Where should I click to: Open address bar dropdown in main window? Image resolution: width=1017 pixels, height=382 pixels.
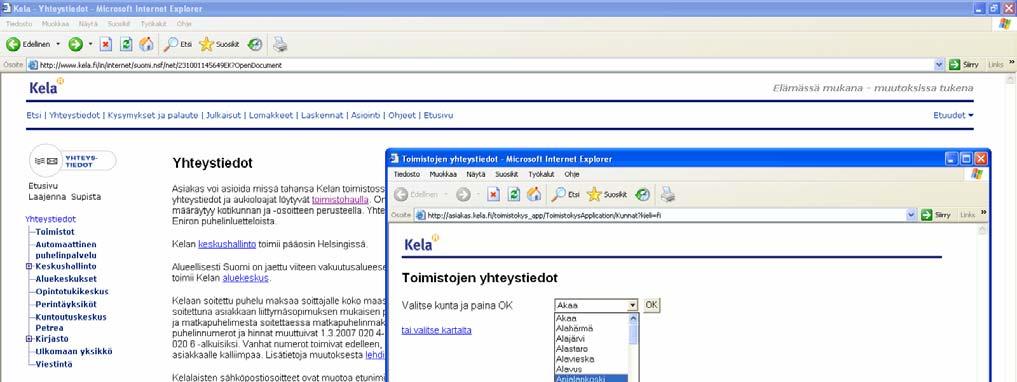point(939,65)
